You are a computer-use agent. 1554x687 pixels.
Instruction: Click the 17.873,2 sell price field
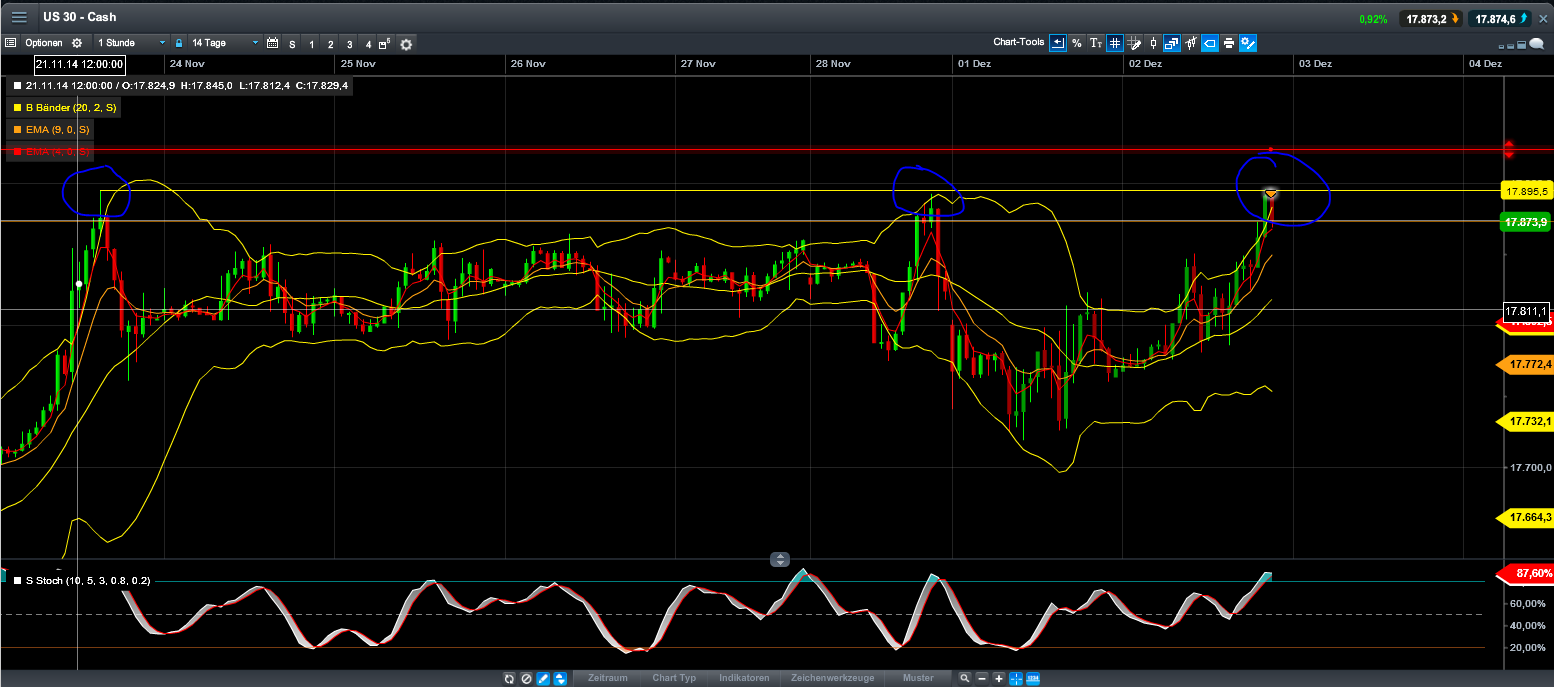tap(1431, 17)
